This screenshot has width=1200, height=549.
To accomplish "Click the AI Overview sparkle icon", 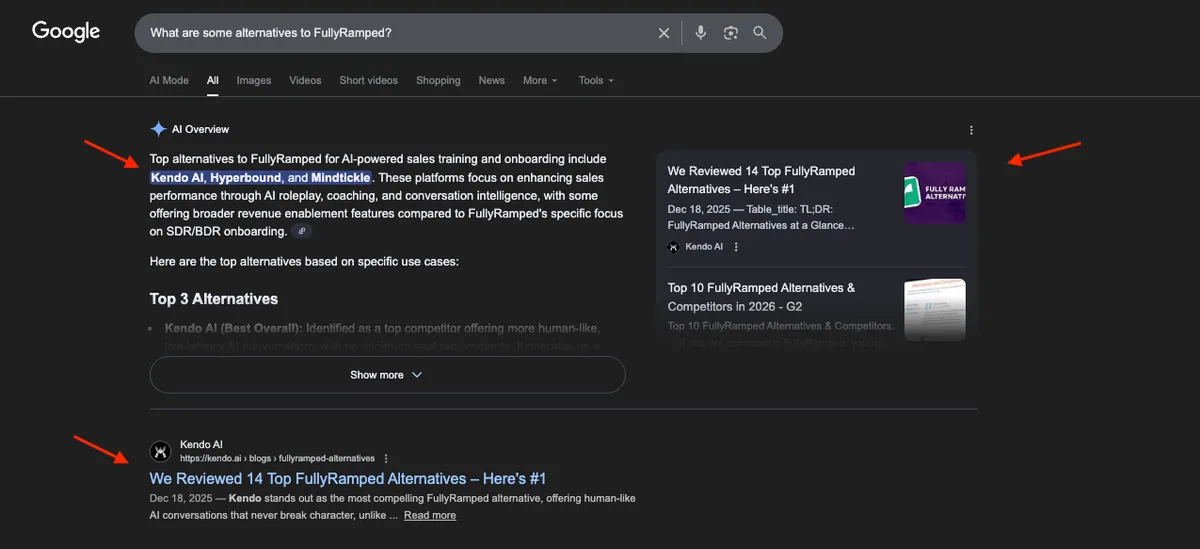I will pyautogui.click(x=158, y=129).
